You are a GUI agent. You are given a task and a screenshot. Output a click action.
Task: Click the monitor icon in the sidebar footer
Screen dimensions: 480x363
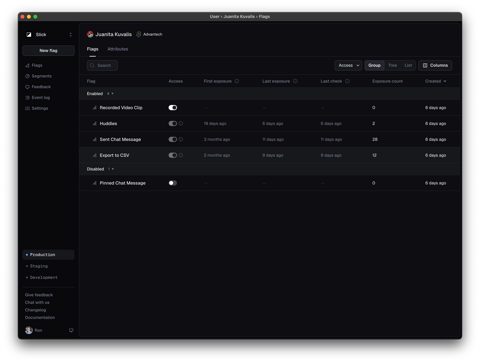pyautogui.click(x=71, y=330)
